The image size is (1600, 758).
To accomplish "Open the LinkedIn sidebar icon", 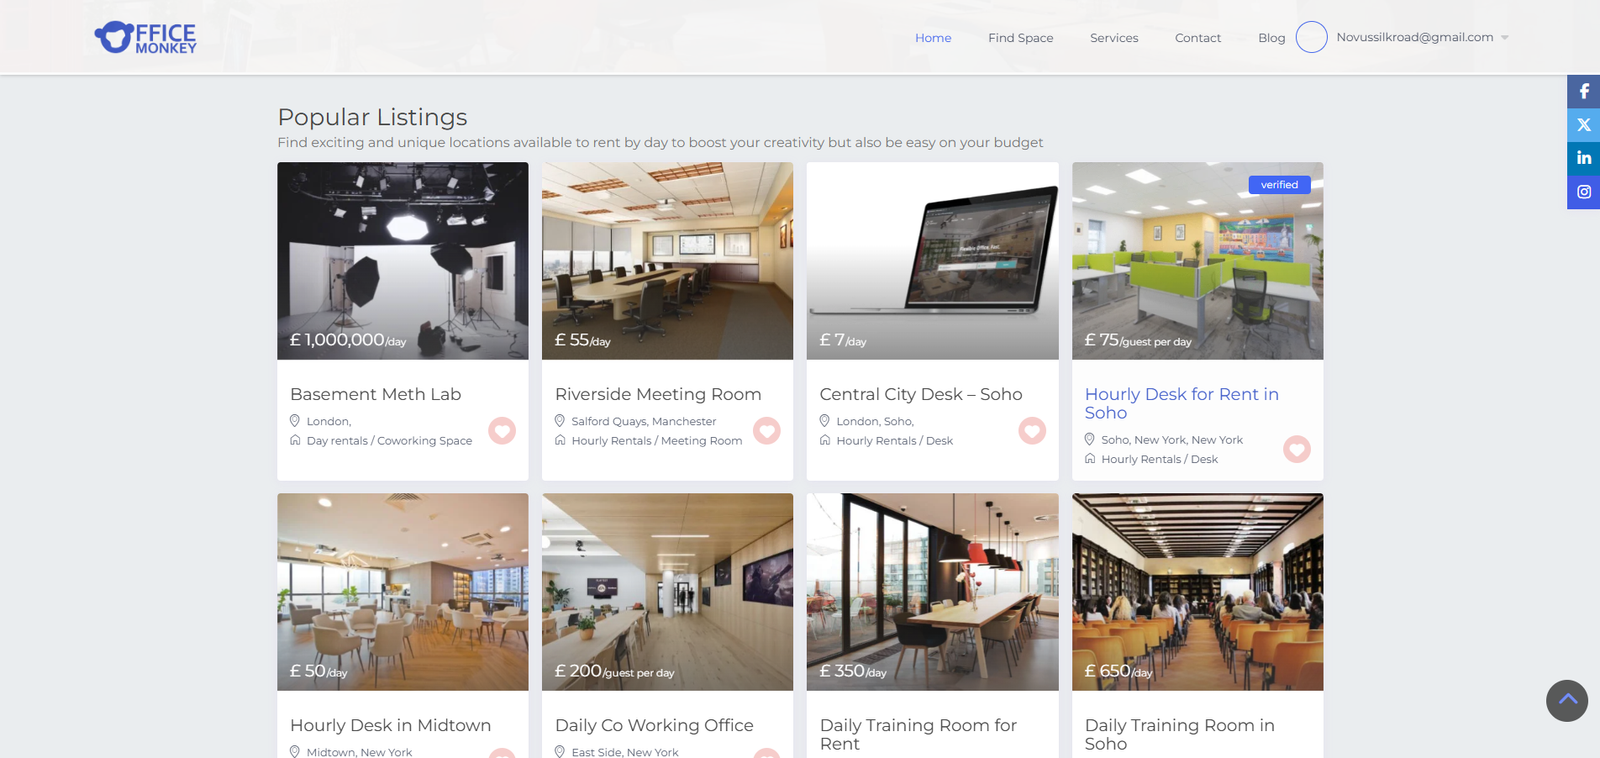I will pyautogui.click(x=1583, y=158).
